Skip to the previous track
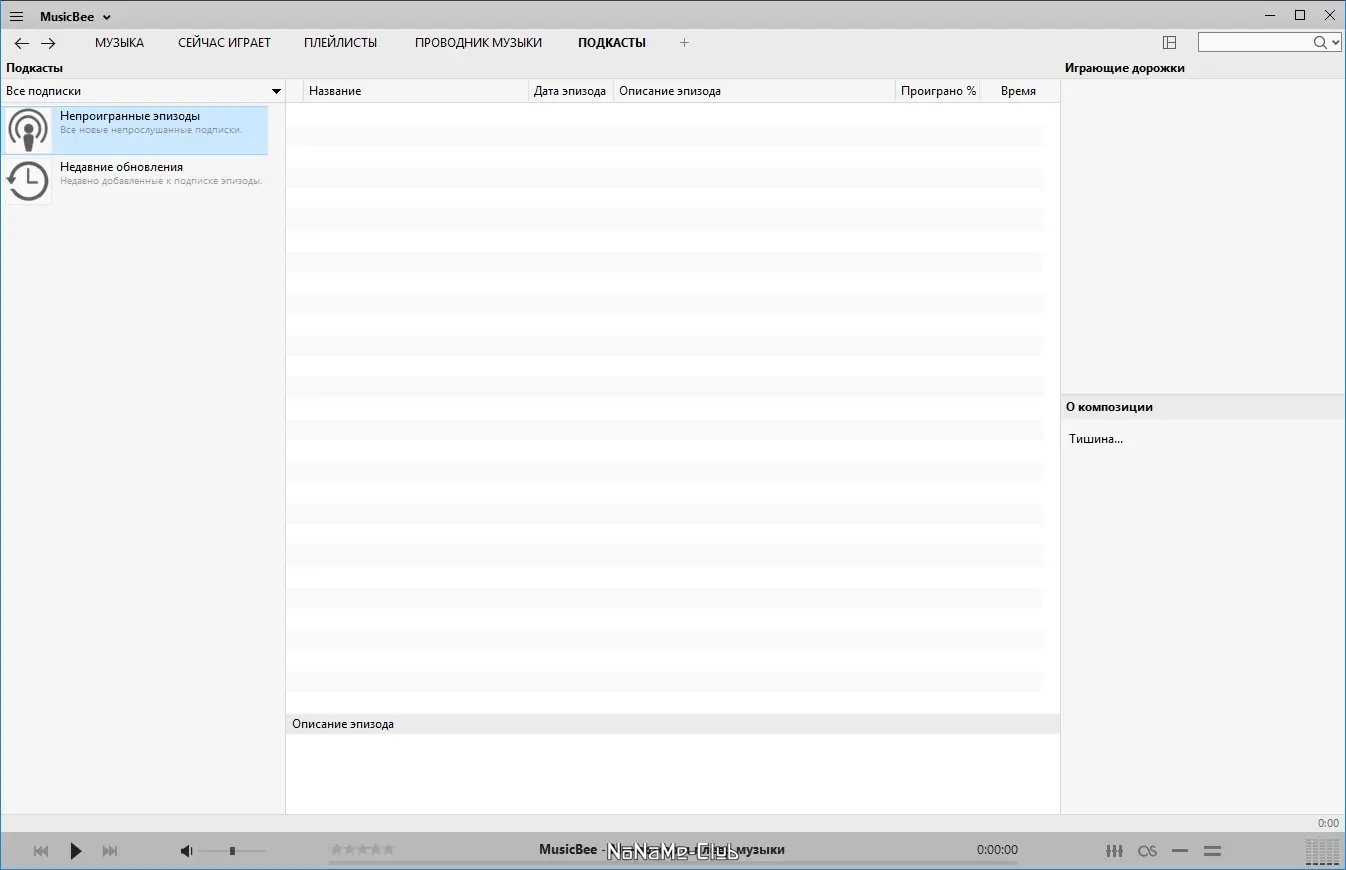This screenshot has height=870, width=1346. (41, 851)
